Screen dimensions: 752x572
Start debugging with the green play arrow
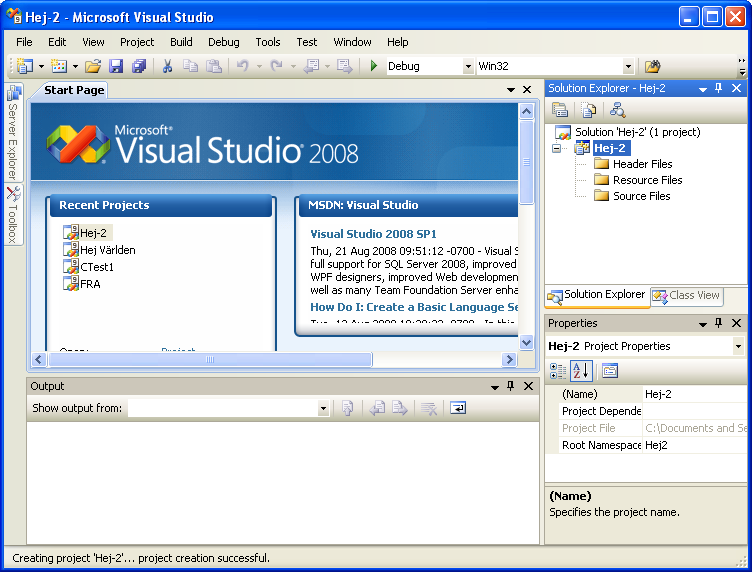pos(374,66)
